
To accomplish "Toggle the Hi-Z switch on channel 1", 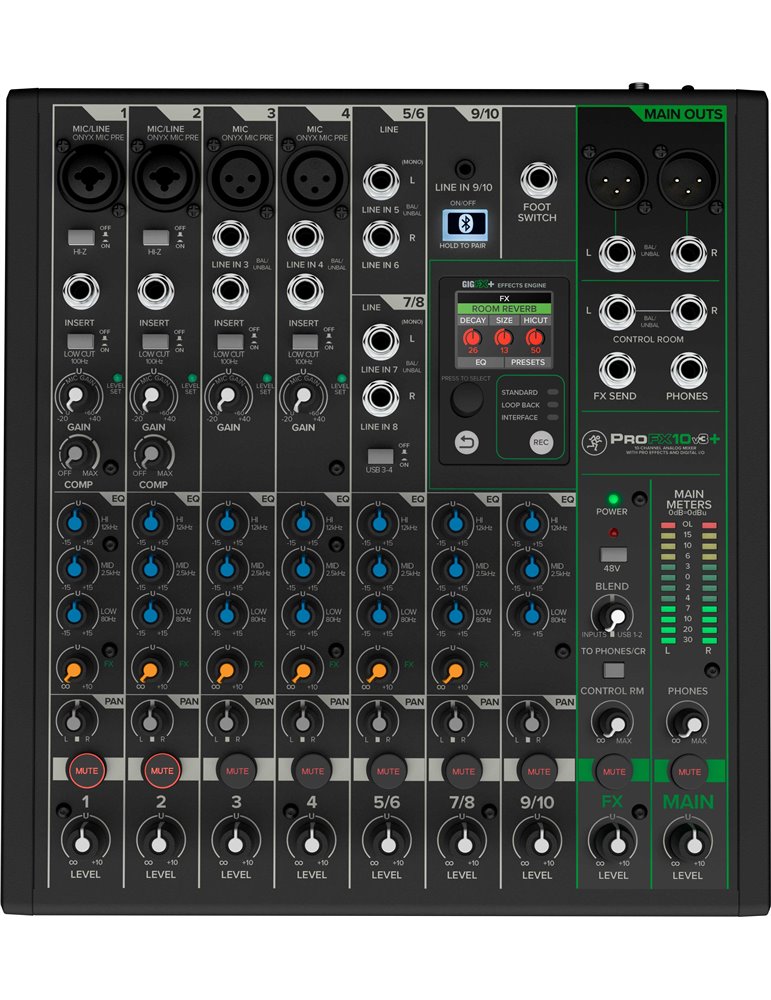I will click(x=81, y=237).
